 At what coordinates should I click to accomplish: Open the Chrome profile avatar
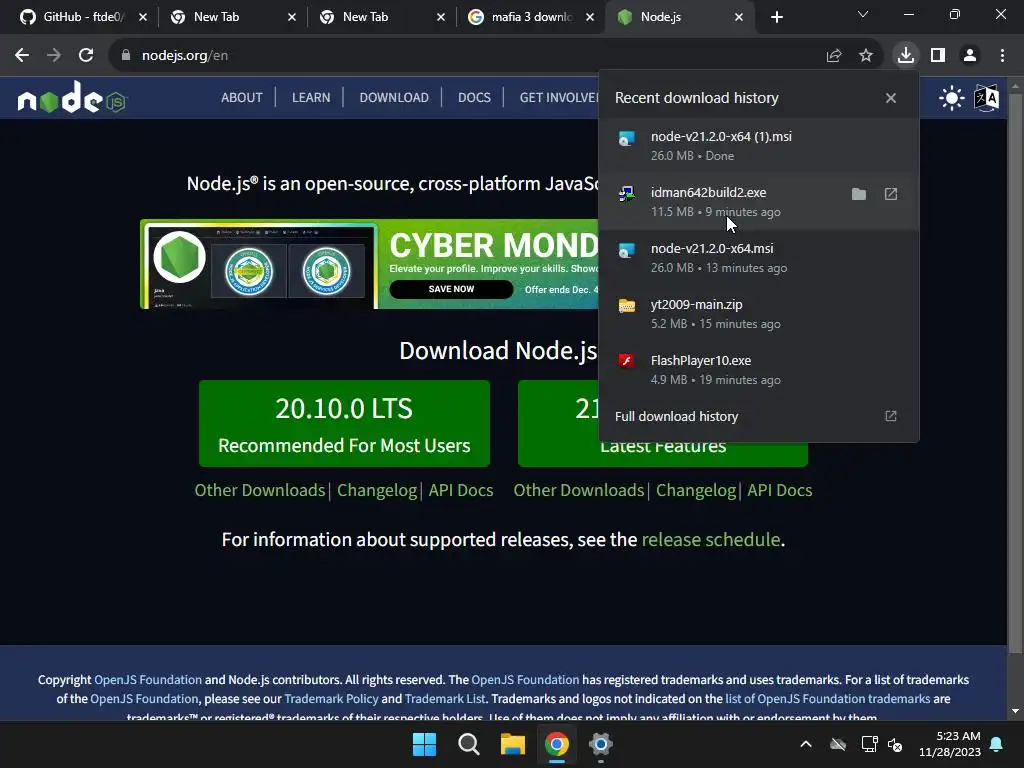[x=970, y=56]
